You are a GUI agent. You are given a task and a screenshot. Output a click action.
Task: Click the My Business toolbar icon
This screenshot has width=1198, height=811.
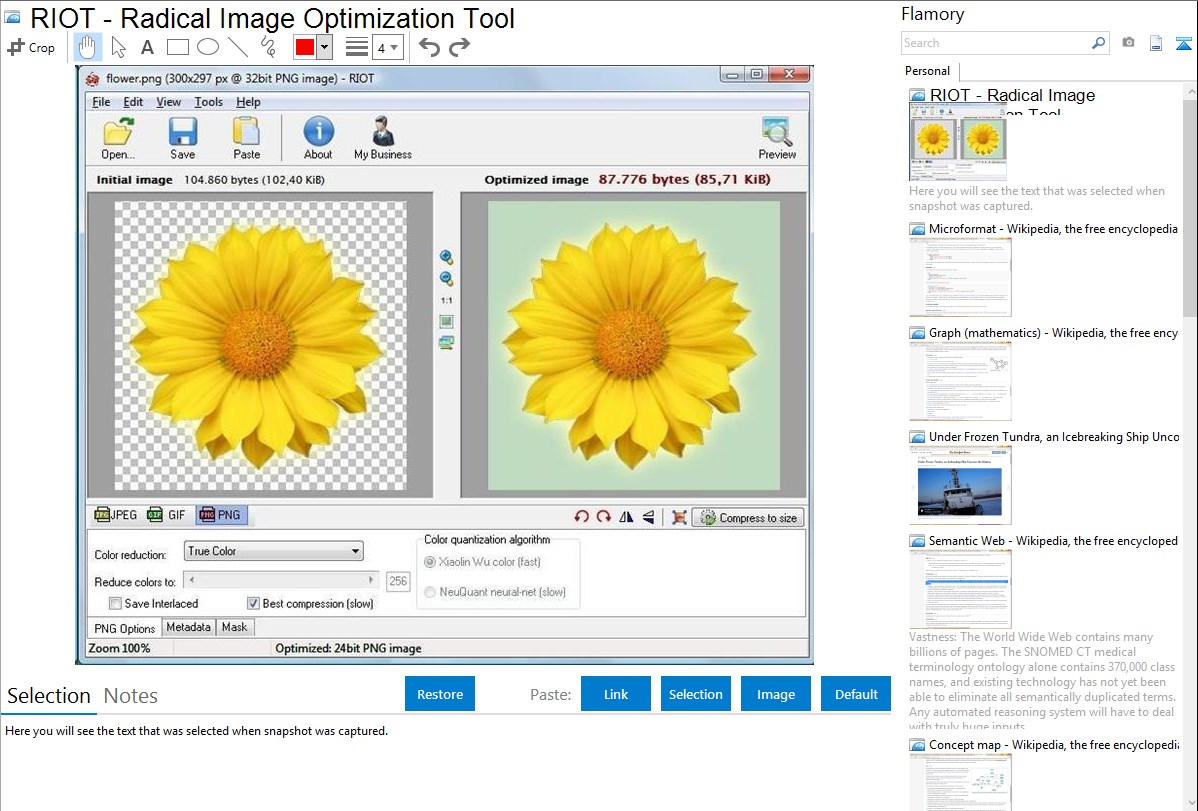[x=383, y=138]
